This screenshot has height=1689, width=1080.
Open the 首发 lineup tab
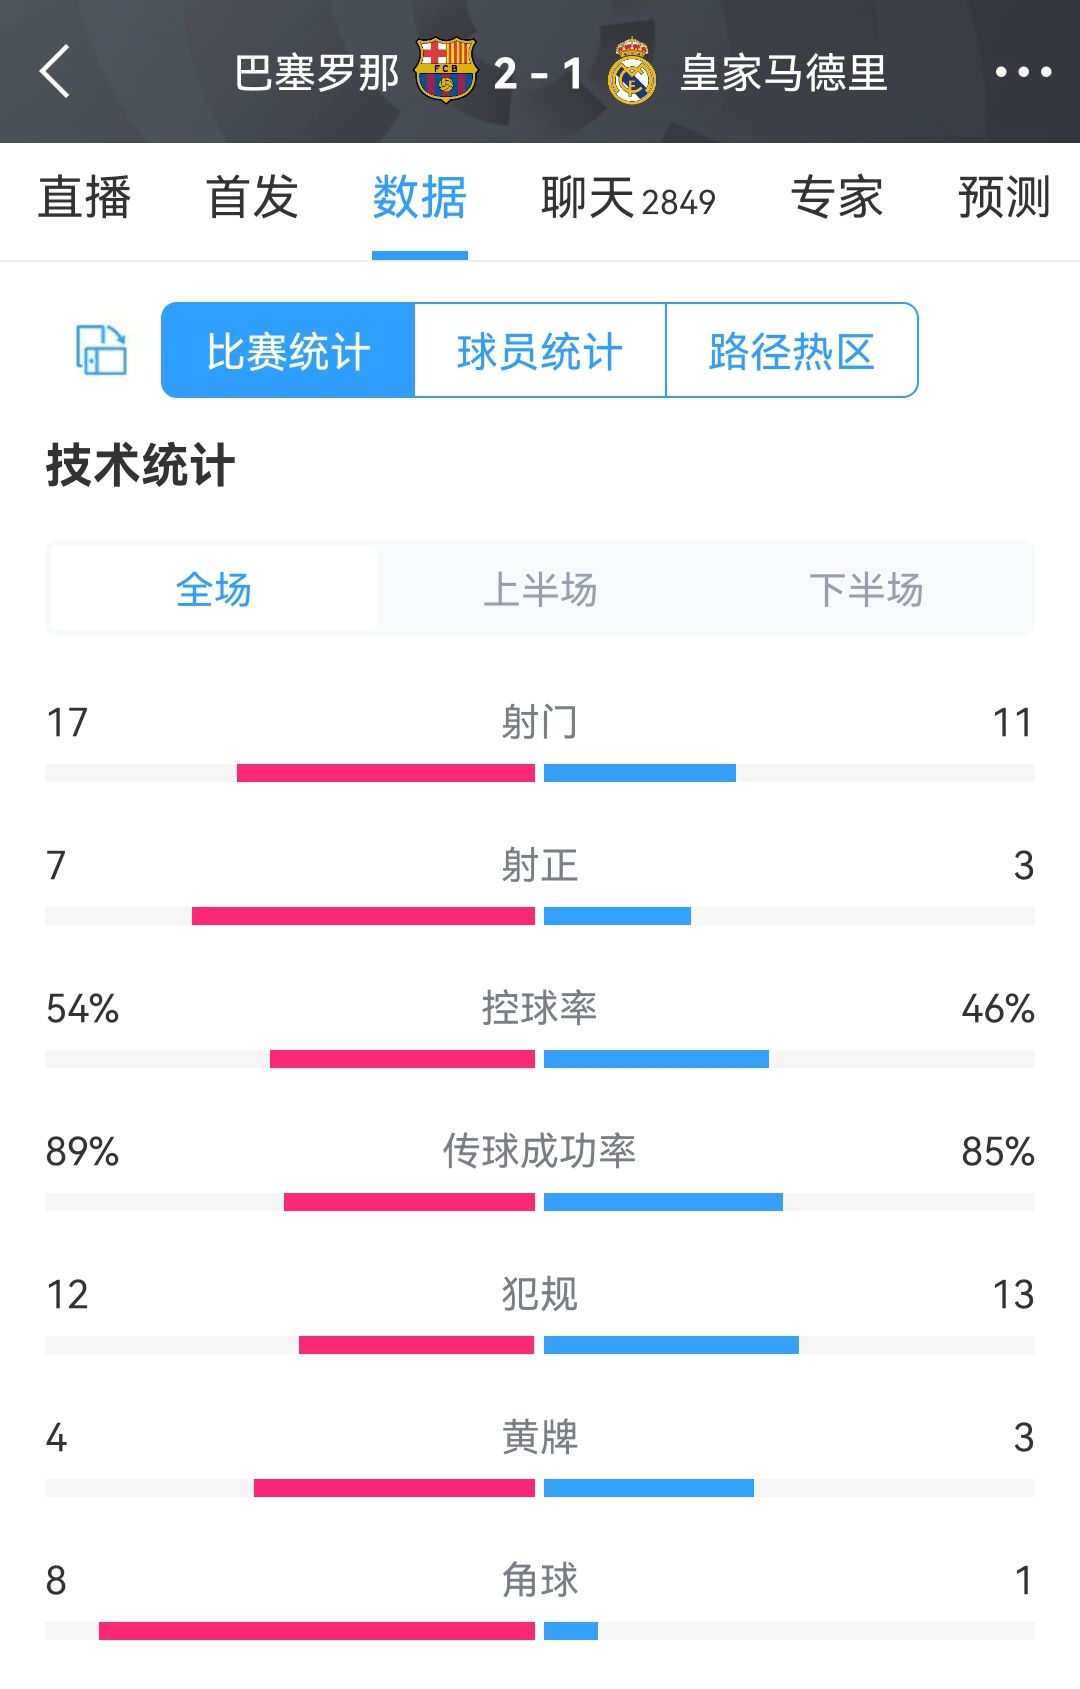252,197
